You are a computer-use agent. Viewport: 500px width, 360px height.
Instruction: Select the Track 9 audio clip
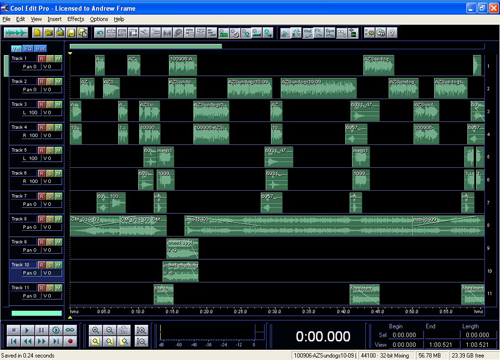click(x=182, y=248)
